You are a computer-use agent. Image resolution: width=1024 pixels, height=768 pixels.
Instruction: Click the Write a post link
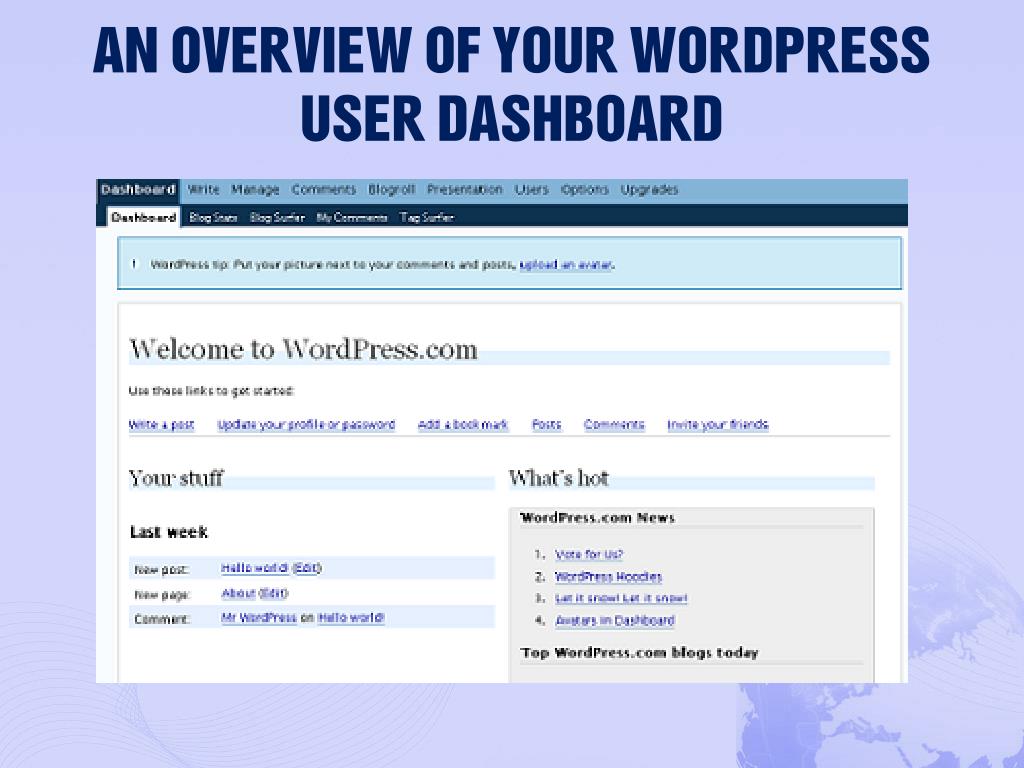pos(161,424)
